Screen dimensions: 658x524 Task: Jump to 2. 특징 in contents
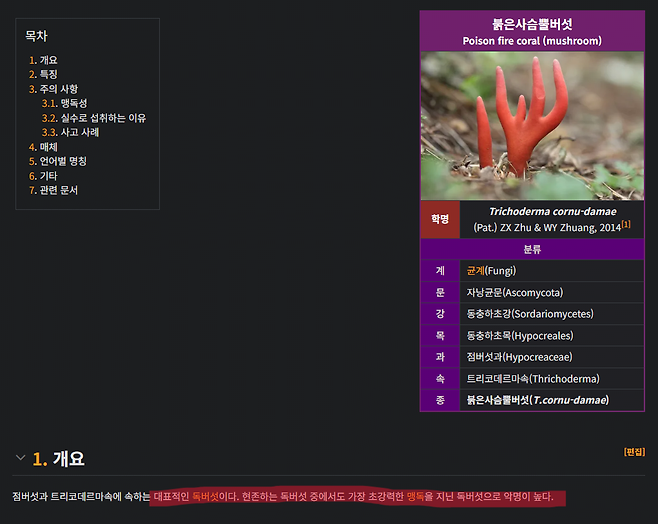43,74
